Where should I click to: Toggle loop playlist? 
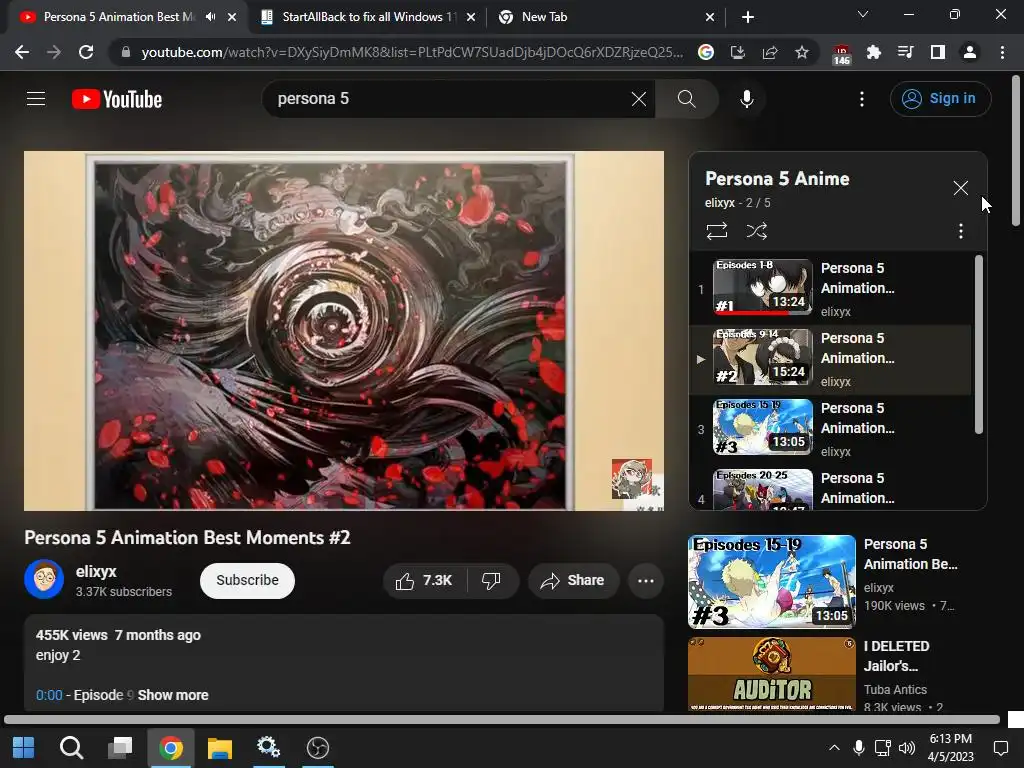716,231
